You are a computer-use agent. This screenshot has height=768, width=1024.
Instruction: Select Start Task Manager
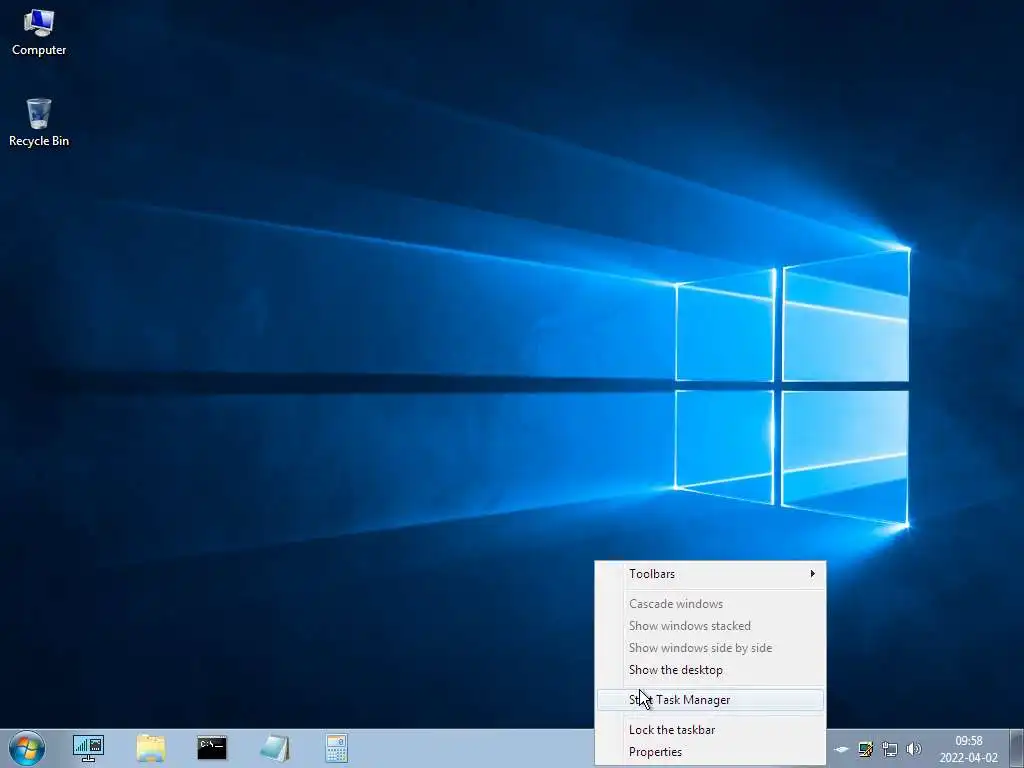711,700
